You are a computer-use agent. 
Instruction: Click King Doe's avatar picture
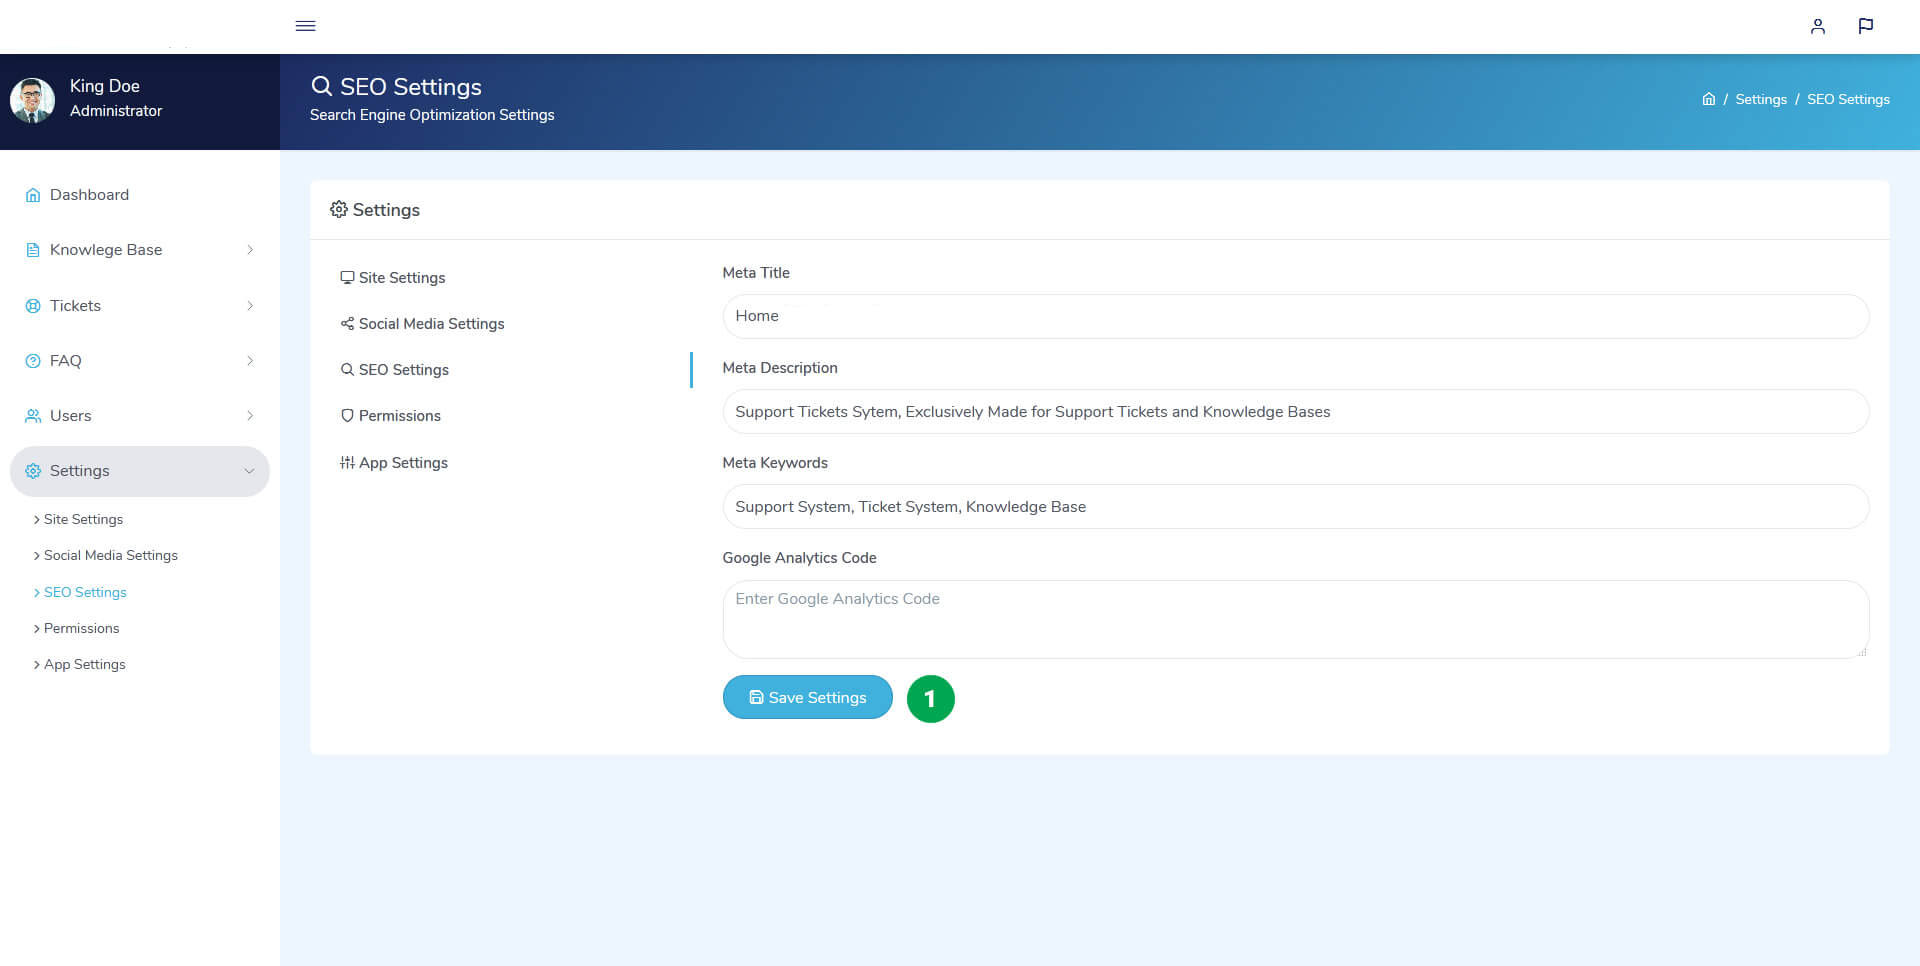pyautogui.click(x=32, y=100)
